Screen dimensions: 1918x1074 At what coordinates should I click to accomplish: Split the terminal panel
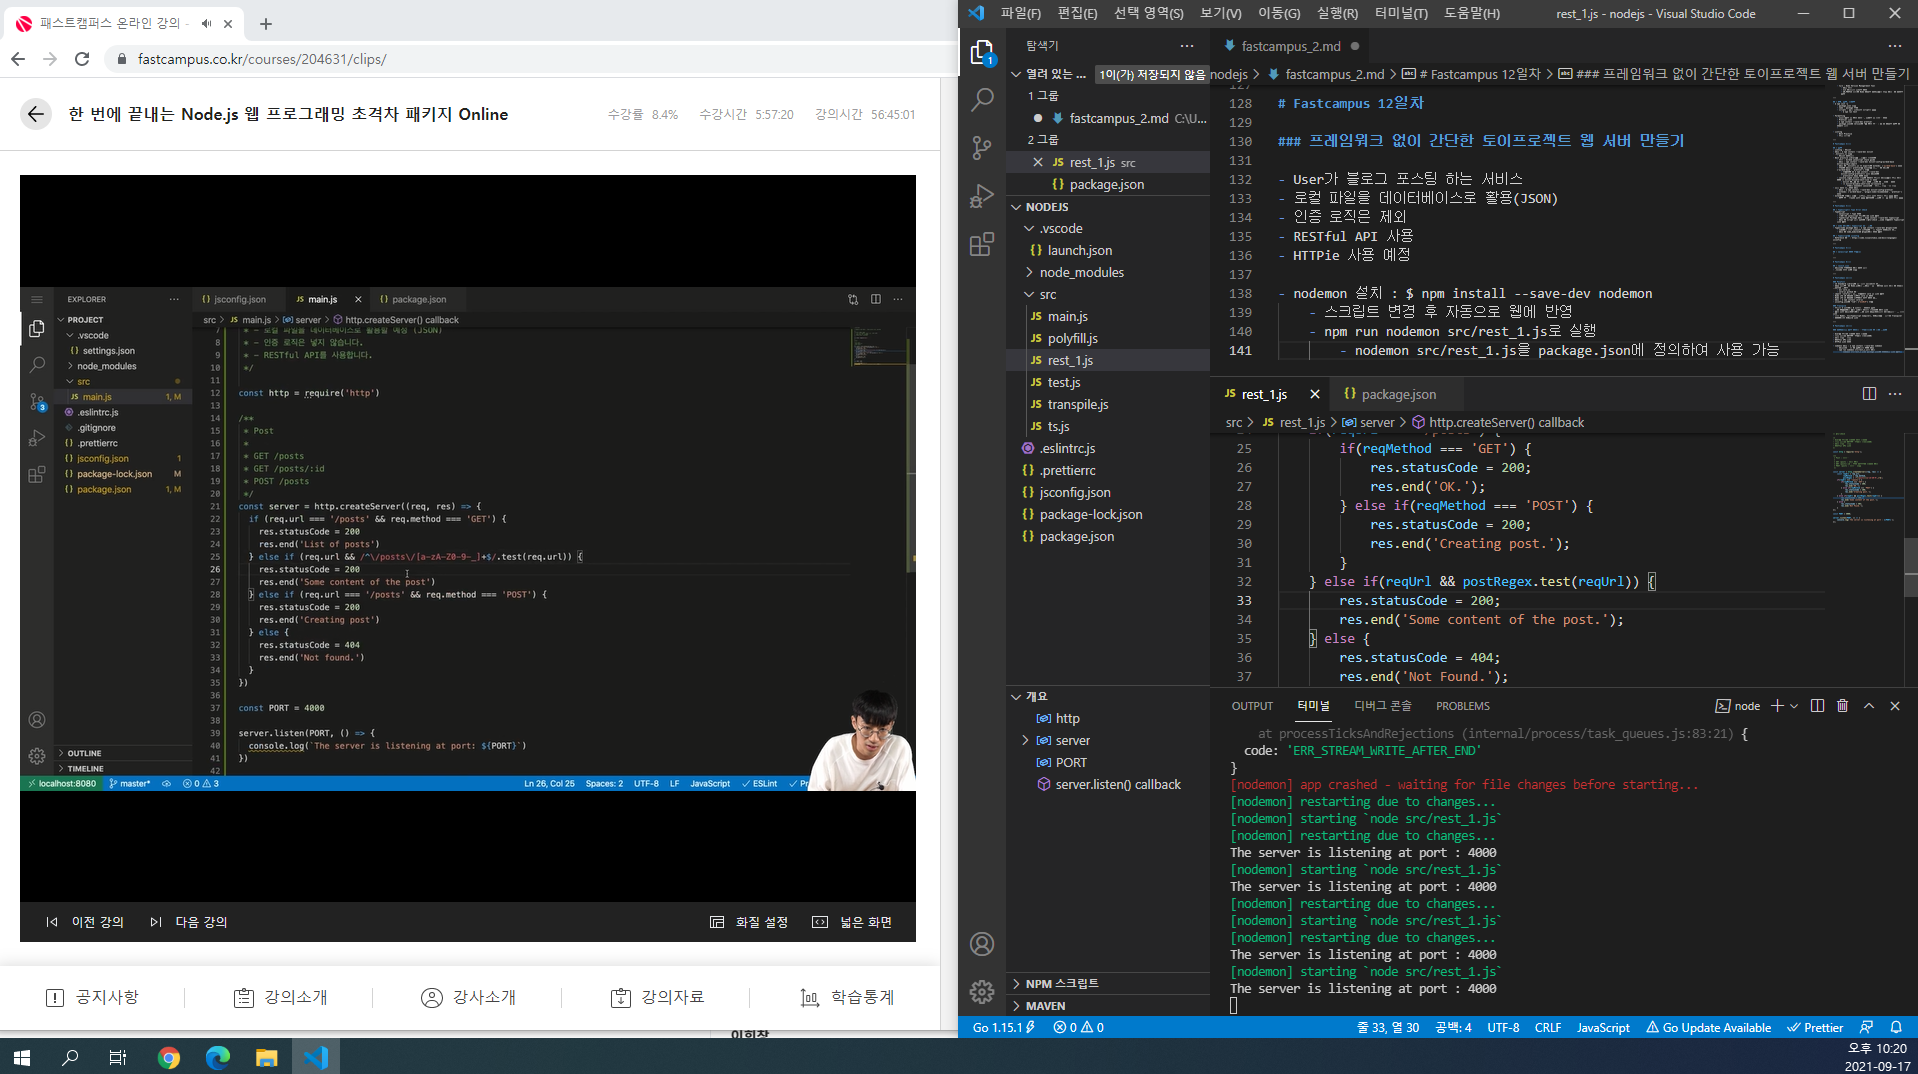pos(1817,706)
